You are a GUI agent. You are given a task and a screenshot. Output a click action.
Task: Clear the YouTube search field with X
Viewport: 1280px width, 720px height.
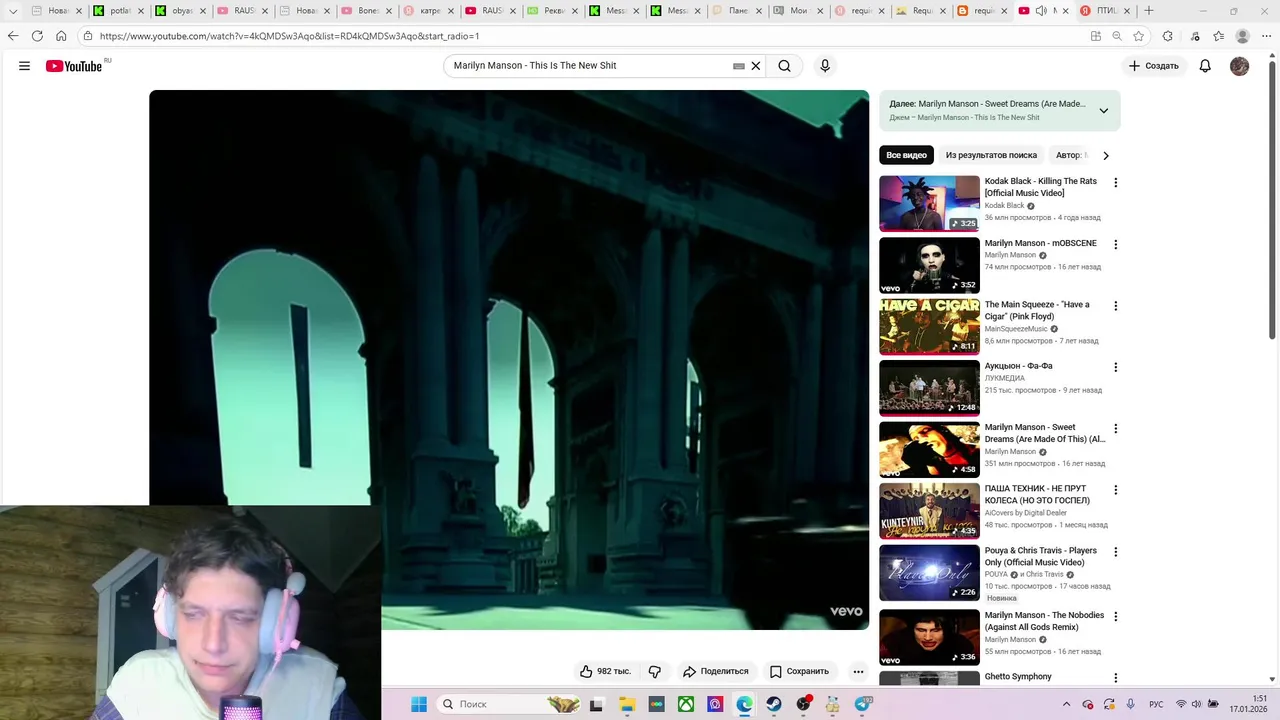pos(756,66)
